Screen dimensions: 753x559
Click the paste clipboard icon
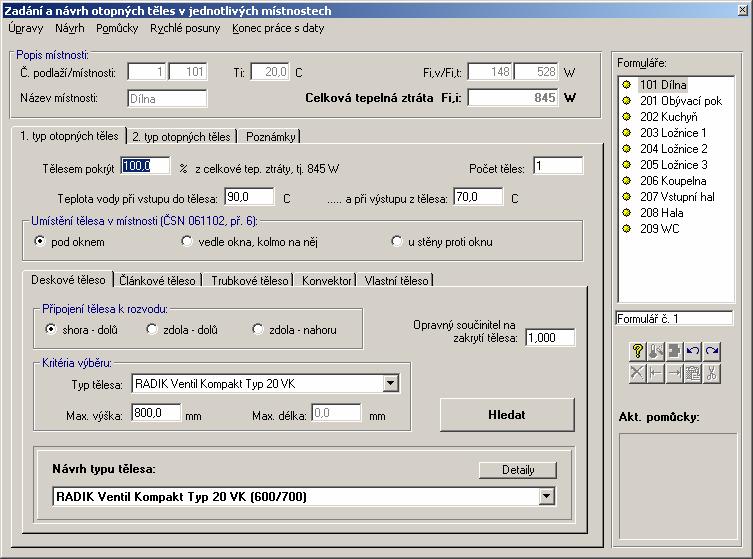point(693,373)
